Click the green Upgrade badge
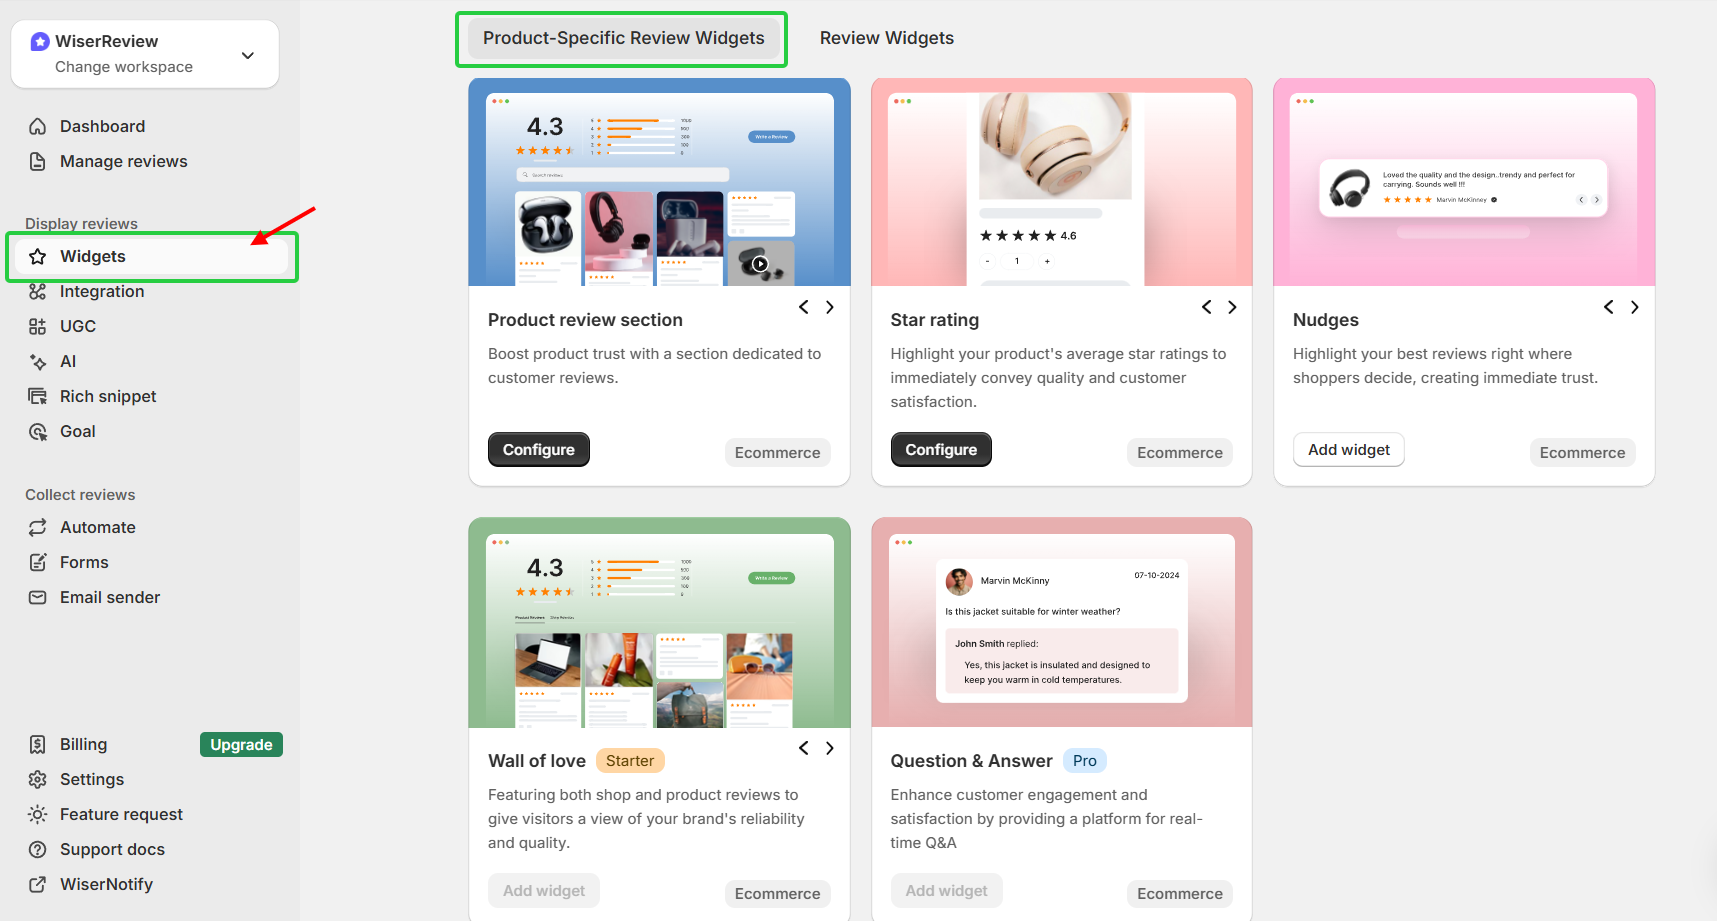The height and width of the screenshot is (921, 1717). pos(241,745)
